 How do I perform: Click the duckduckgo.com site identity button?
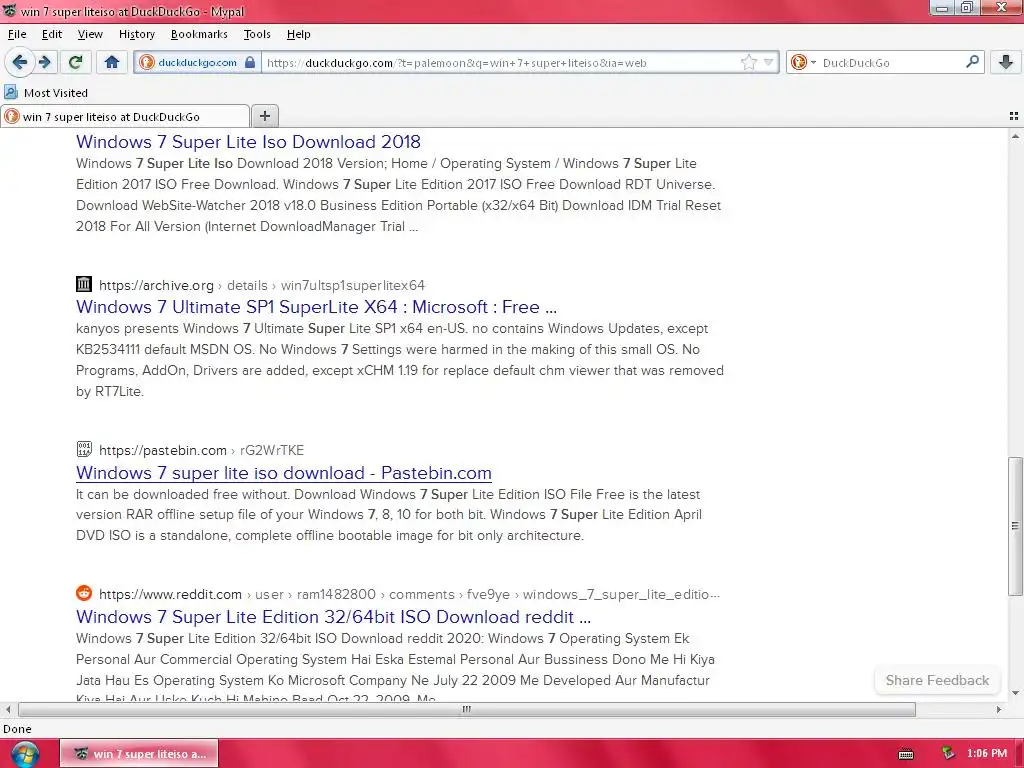[x=197, y=63]
